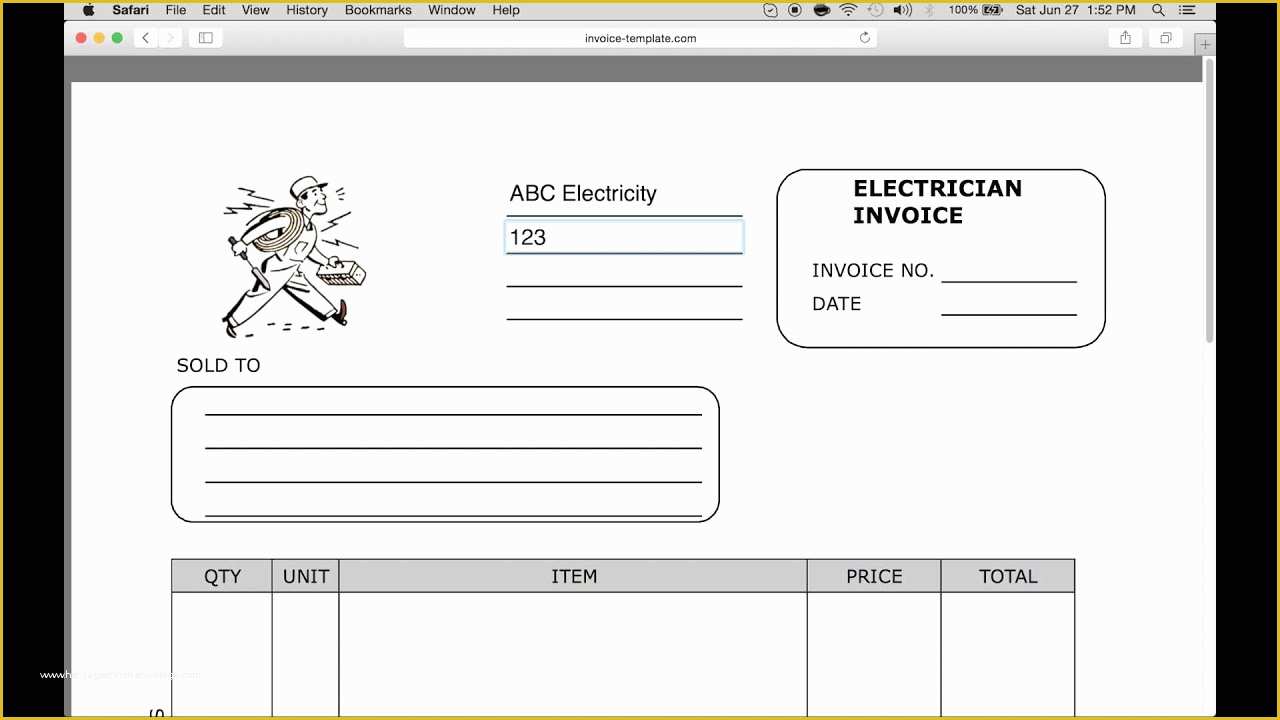The width and height of the screenshot is (1280, 720).
Task: Click the DATE entry line
Action: (x=1009, y=304)
